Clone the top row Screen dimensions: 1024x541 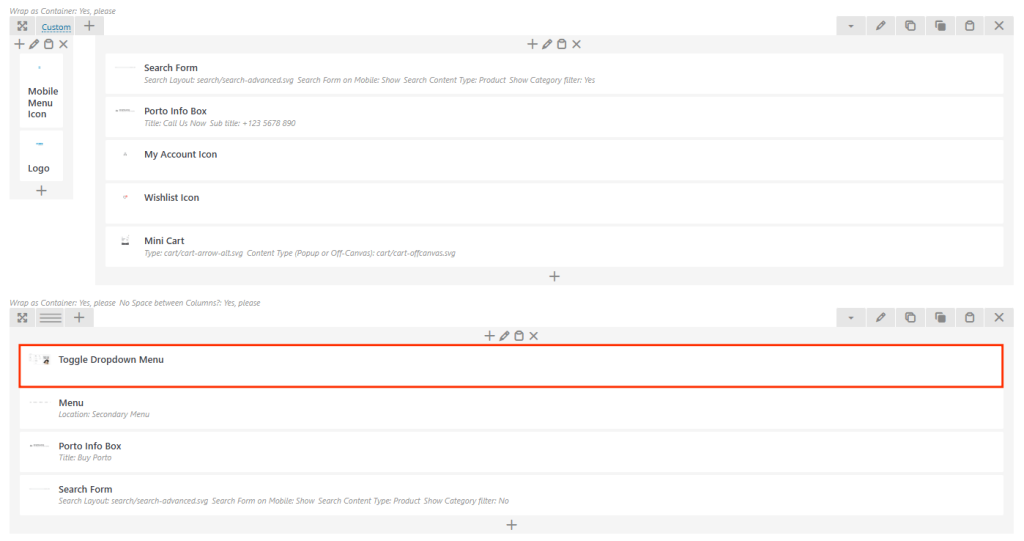pyautogui.click(x=940, y=26)
